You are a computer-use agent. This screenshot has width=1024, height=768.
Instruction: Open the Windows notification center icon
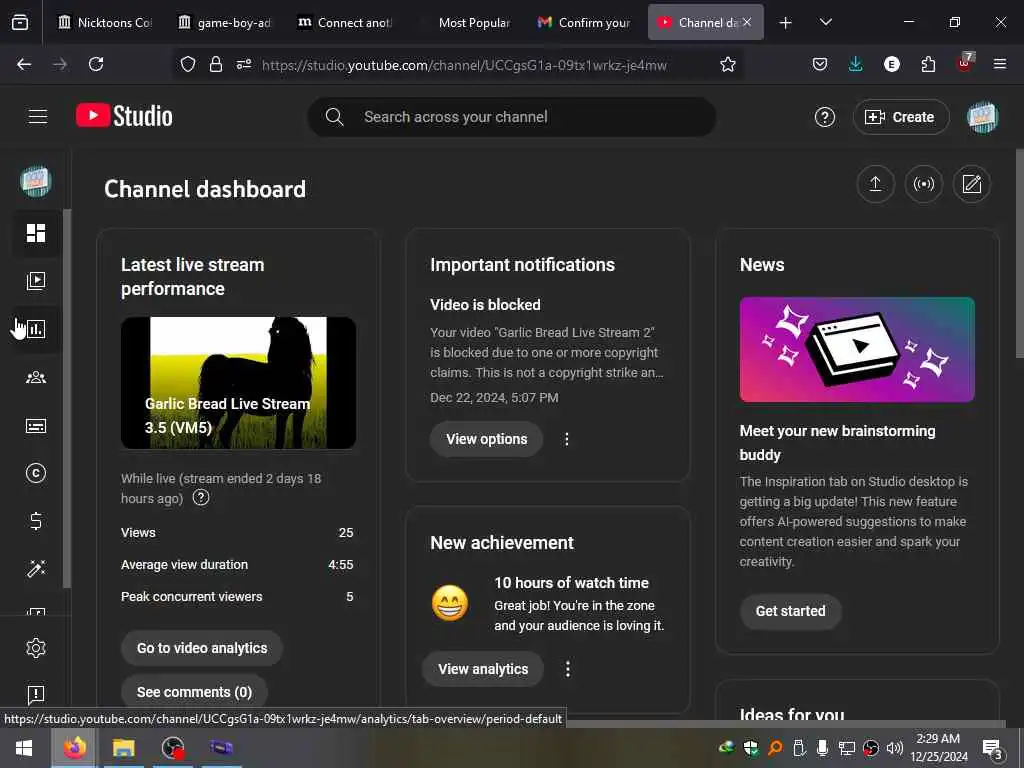(x=992, y=748)
